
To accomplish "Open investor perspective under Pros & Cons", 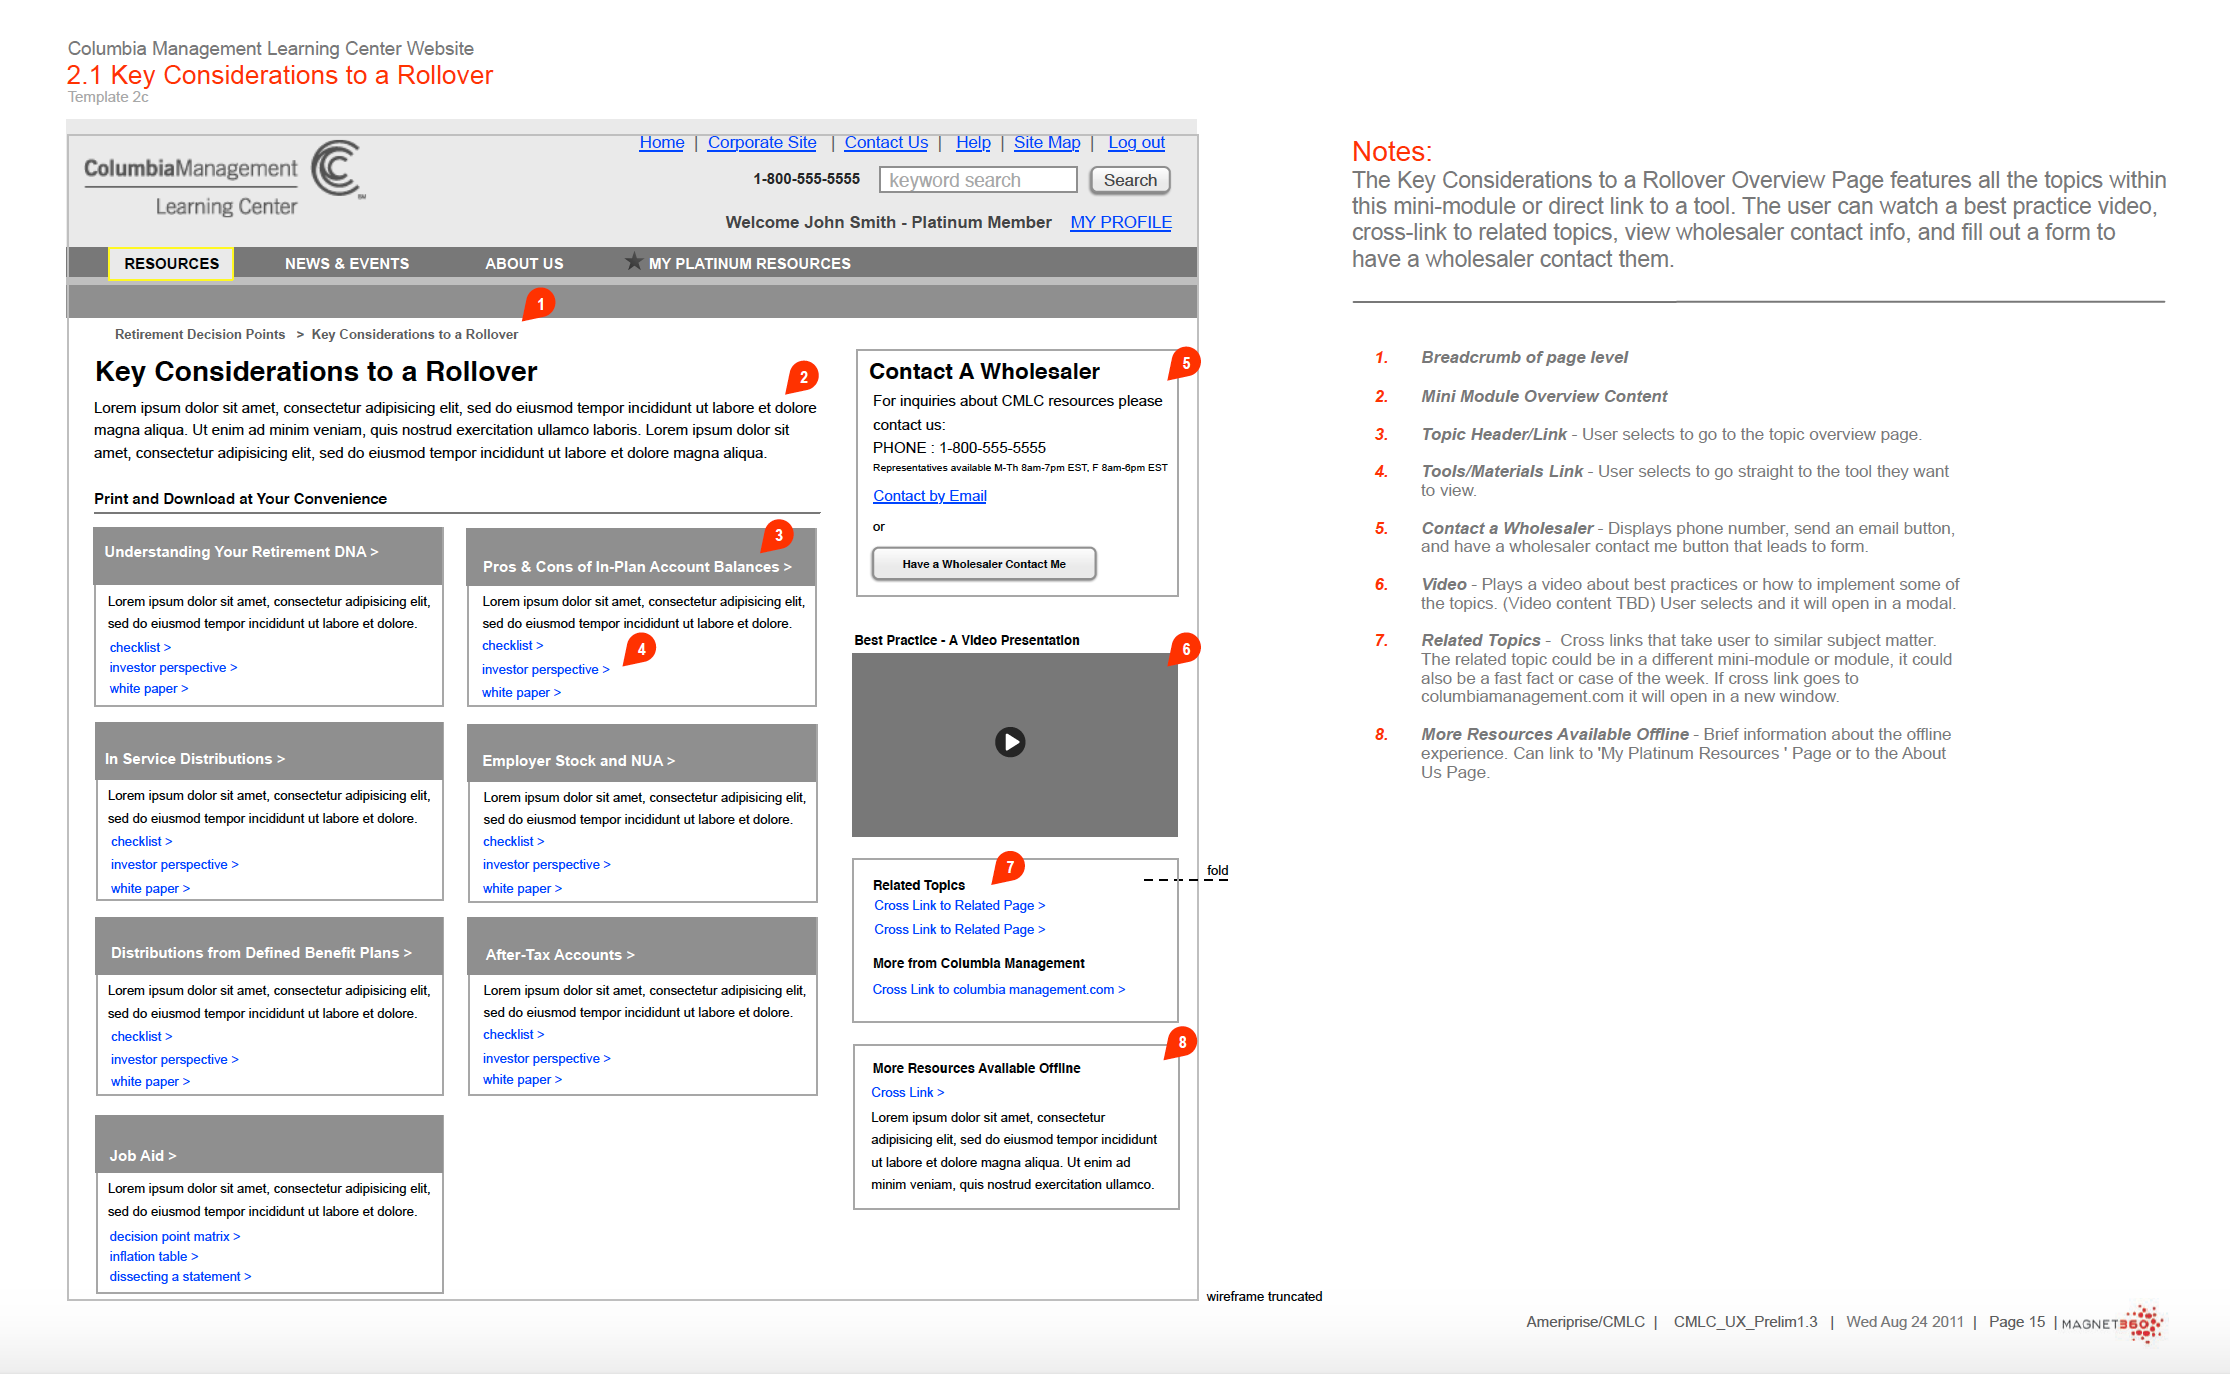I will point(546,669).
